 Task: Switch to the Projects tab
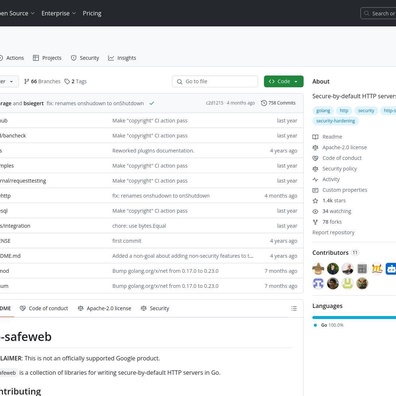pos(47,58)
